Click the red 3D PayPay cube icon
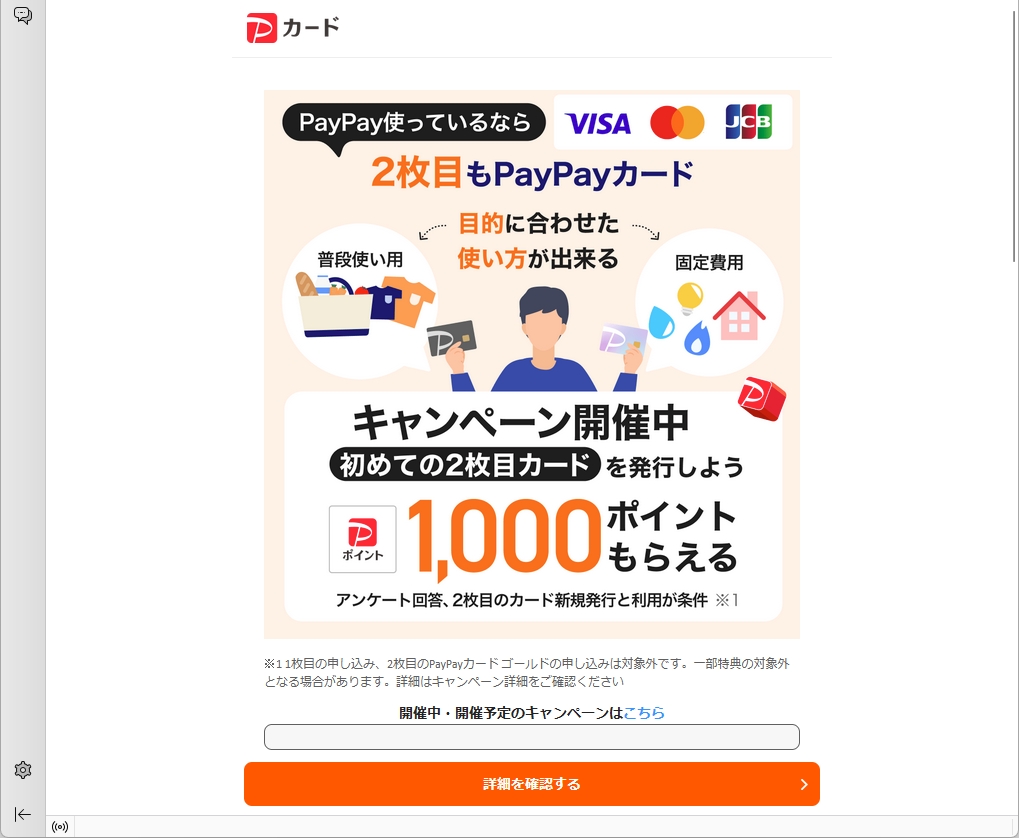 pos(762,399)
